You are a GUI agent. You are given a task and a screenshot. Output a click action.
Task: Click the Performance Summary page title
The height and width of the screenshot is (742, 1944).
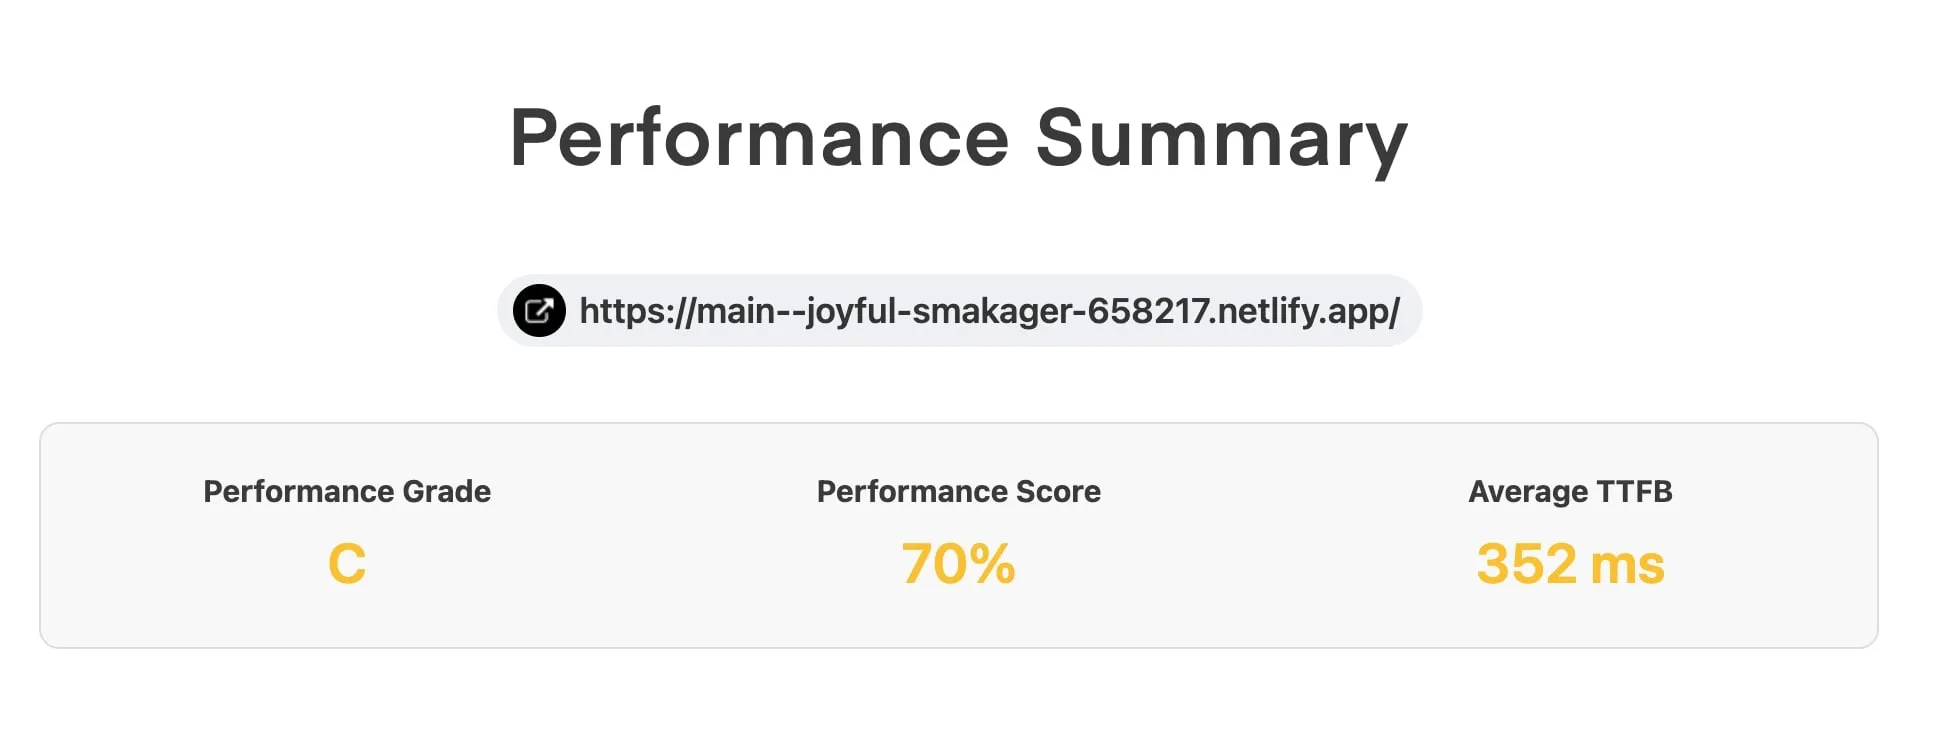tap(959, 137)
